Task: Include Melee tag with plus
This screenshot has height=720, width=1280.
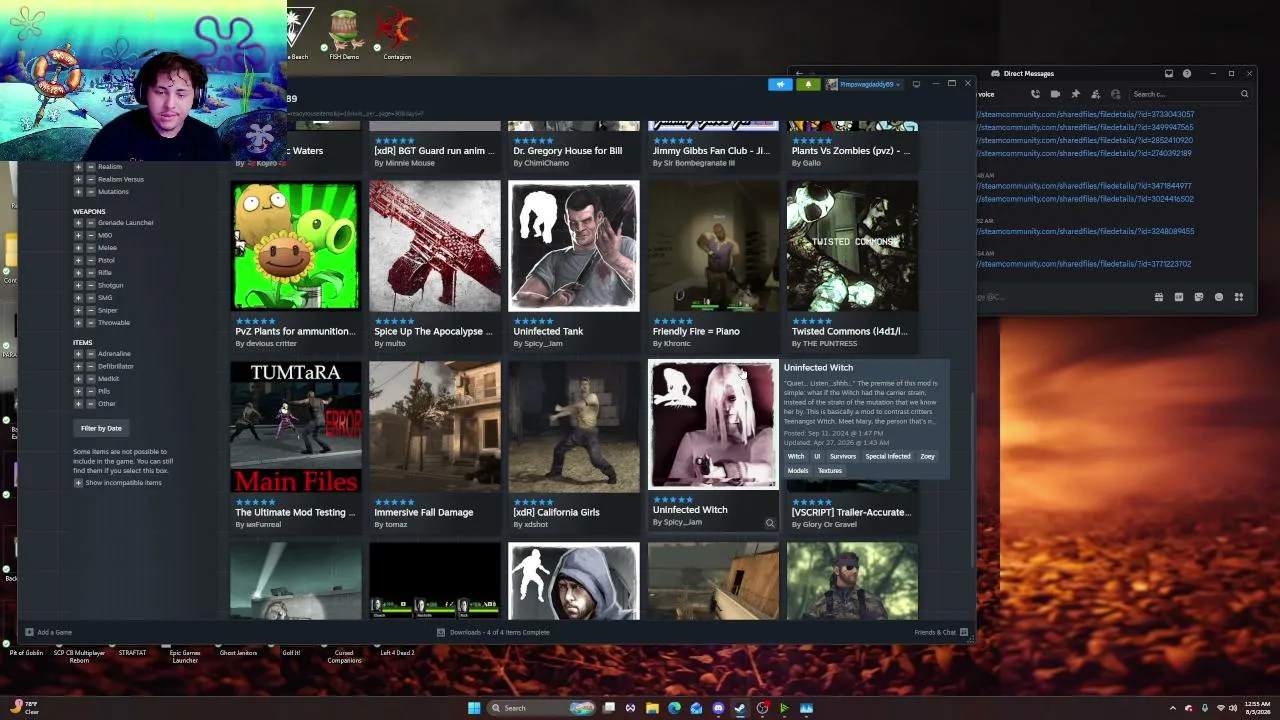Action: (78, 248)
